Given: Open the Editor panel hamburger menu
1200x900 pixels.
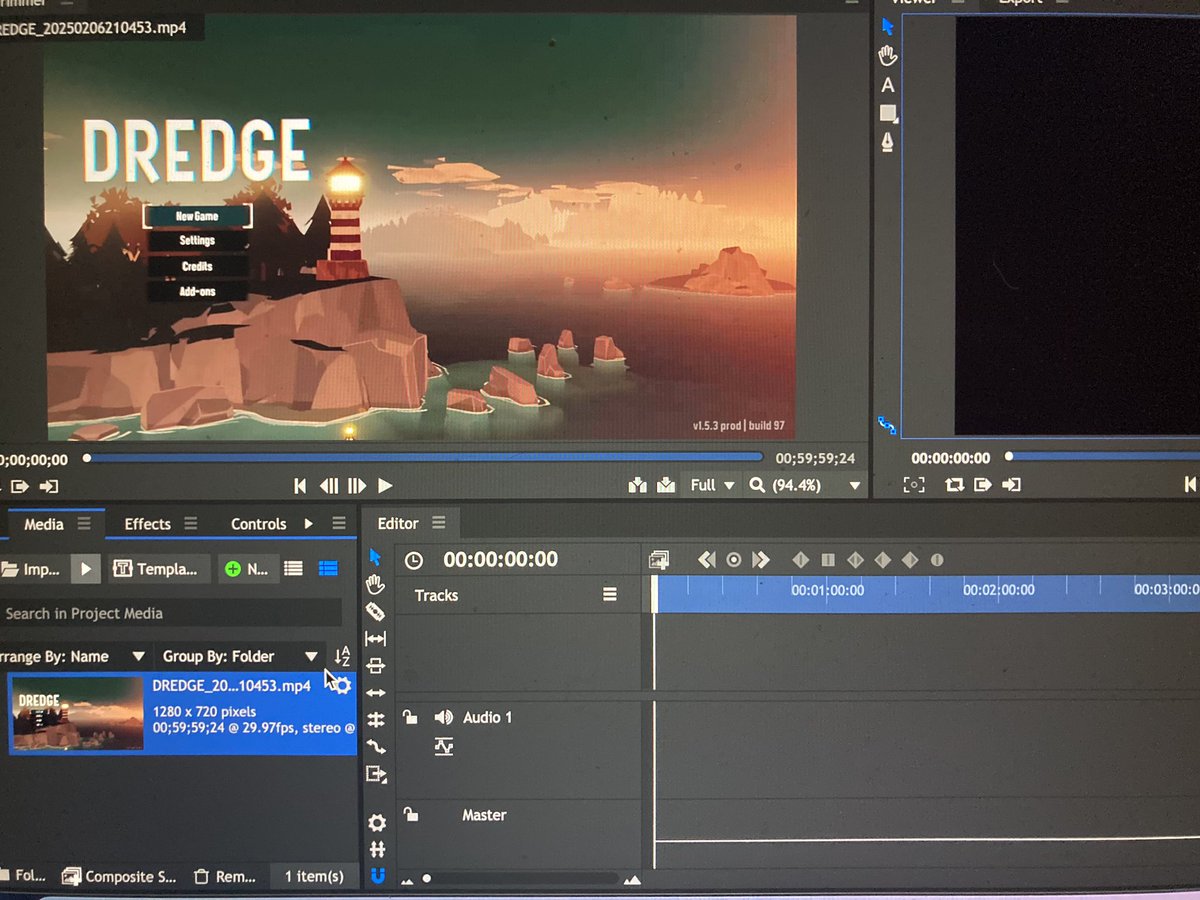Looking at the screenshot, I should click(x=438, y=523).
